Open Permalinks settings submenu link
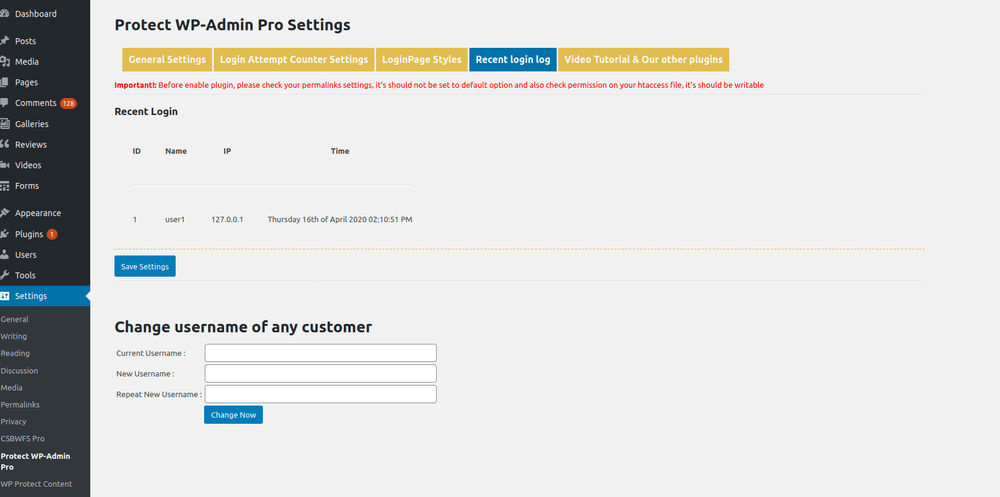Screen dimensions: 1000x497 (x=20, y=404)
